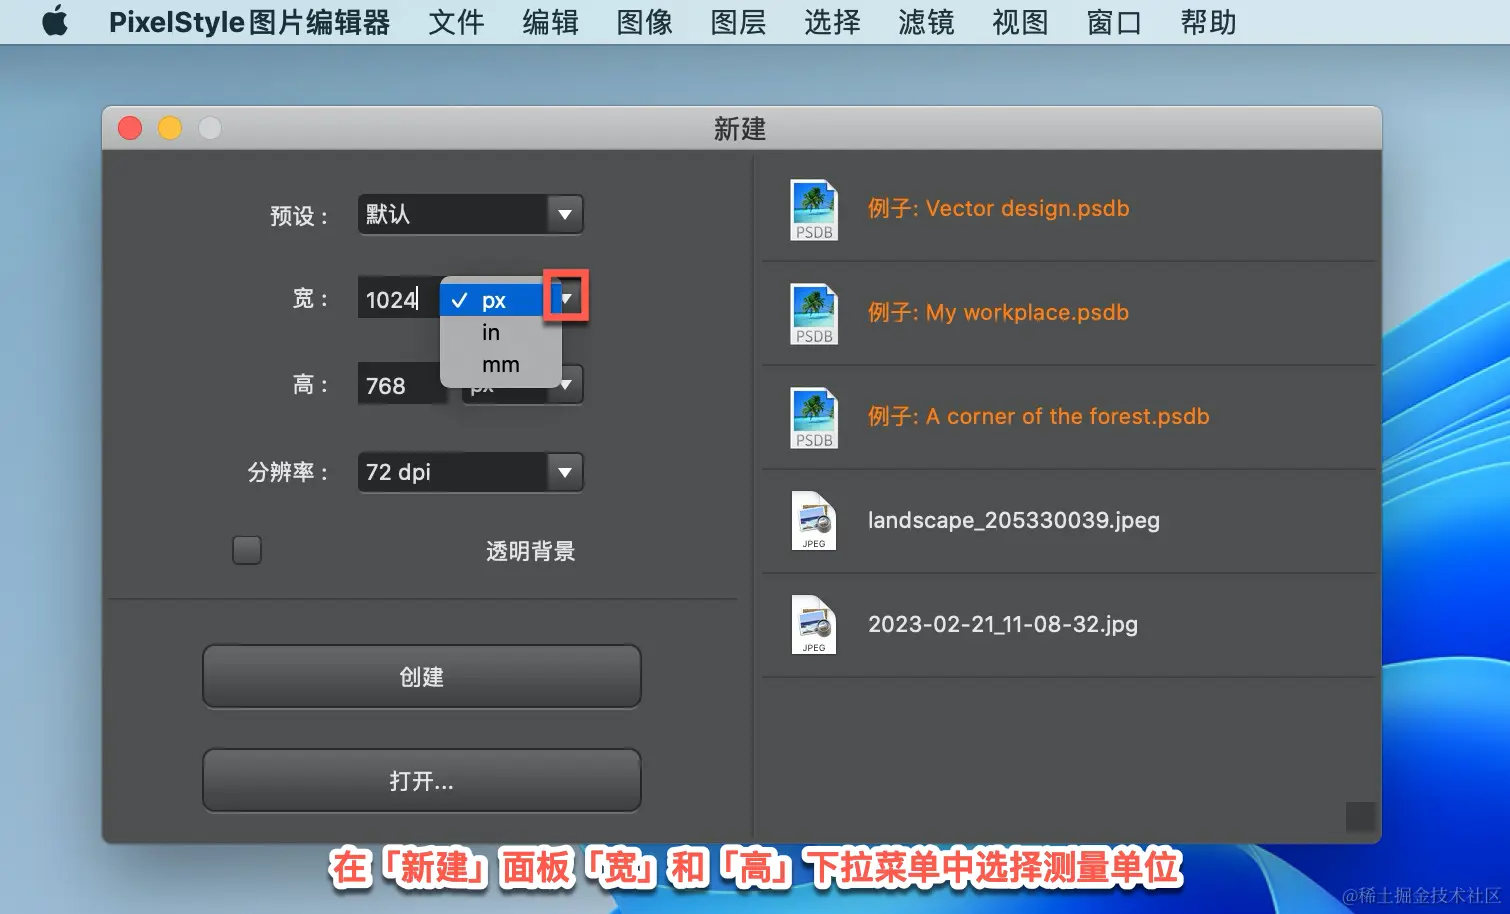
Task: Open the 帮助 menu
Action: [x=1208, y=22]
